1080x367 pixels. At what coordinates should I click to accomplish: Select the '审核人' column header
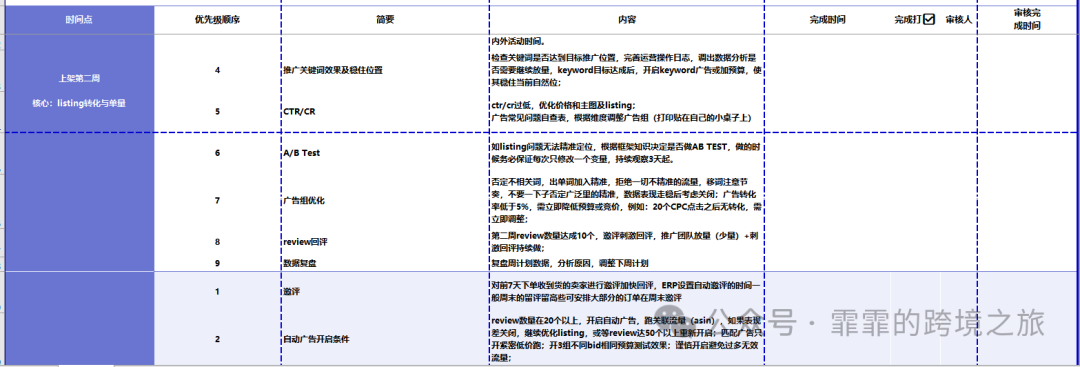pyautogui.click(x=958, y=20)
